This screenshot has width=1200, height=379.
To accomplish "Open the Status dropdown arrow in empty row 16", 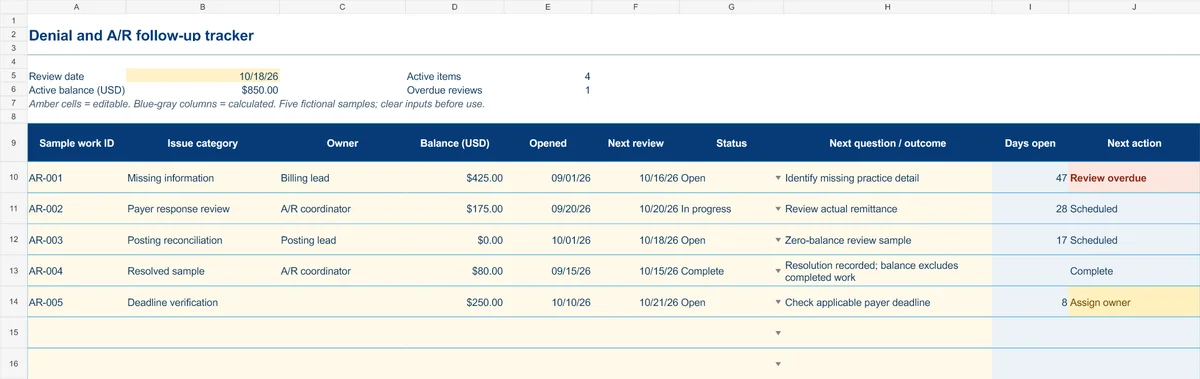I will [x=778, y=364].
